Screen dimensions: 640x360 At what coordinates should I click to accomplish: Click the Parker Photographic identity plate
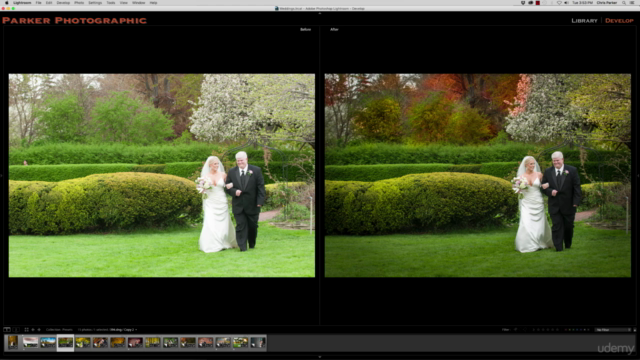[x=74, y=20]
